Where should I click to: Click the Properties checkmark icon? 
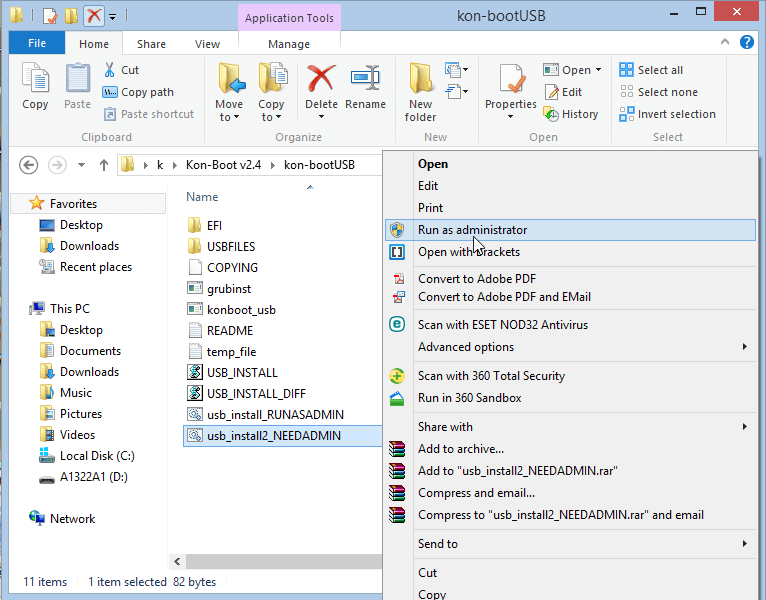click(511, 78)
